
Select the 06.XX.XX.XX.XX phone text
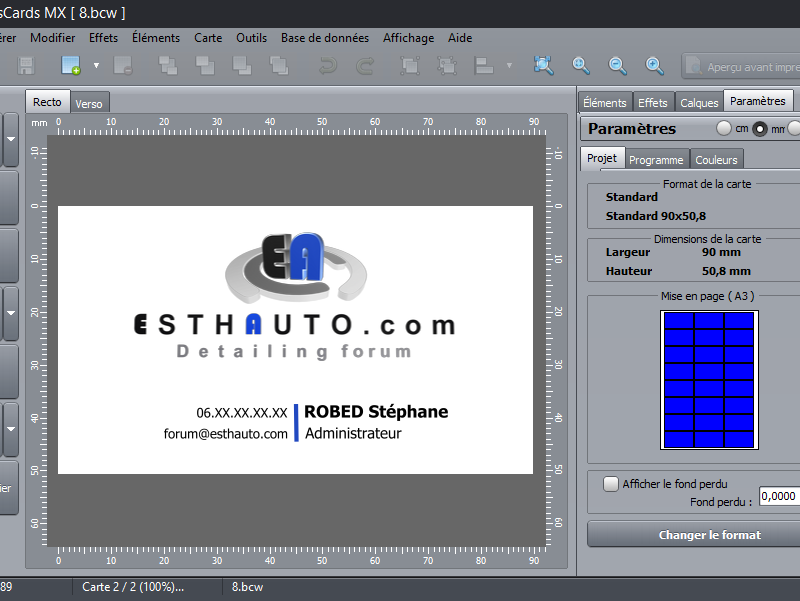242,413
